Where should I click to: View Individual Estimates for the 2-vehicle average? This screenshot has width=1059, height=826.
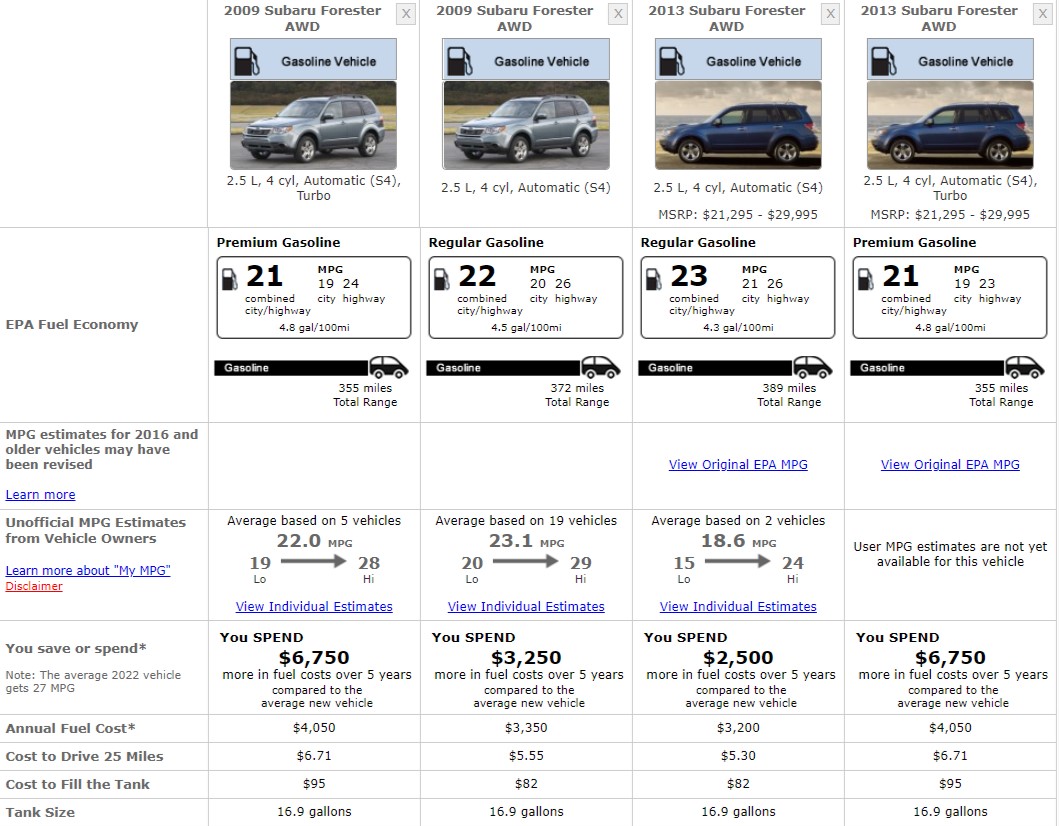click(x=738, y=606)
